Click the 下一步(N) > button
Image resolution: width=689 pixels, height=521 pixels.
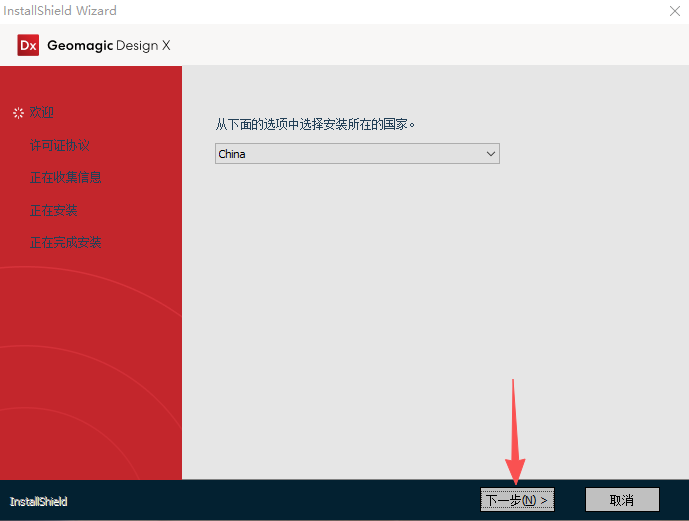click(x=517, y=499)
